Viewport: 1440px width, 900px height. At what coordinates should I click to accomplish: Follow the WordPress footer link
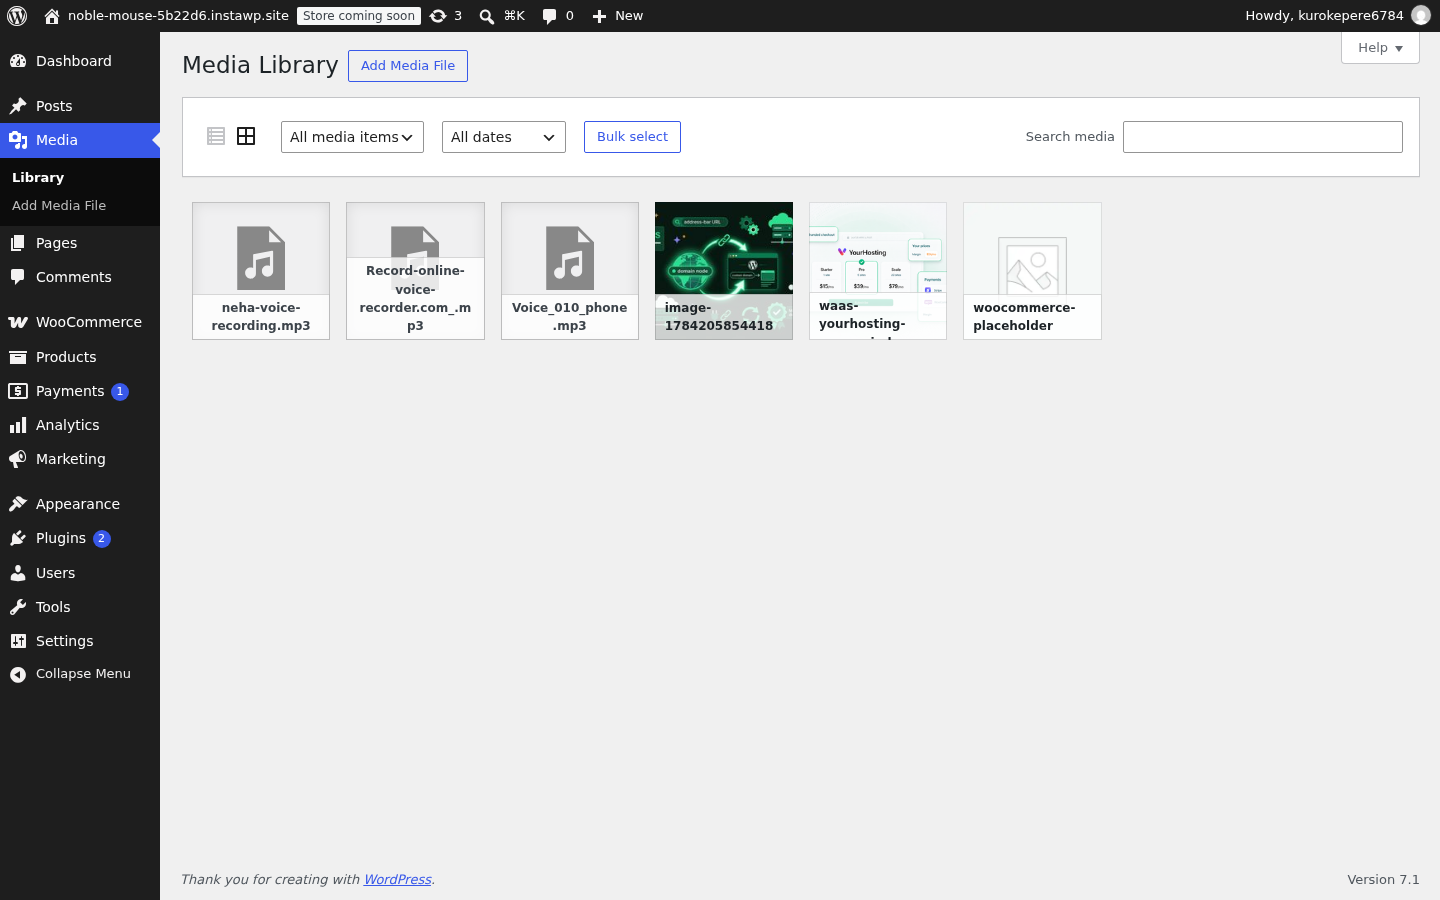pos(397,880)
